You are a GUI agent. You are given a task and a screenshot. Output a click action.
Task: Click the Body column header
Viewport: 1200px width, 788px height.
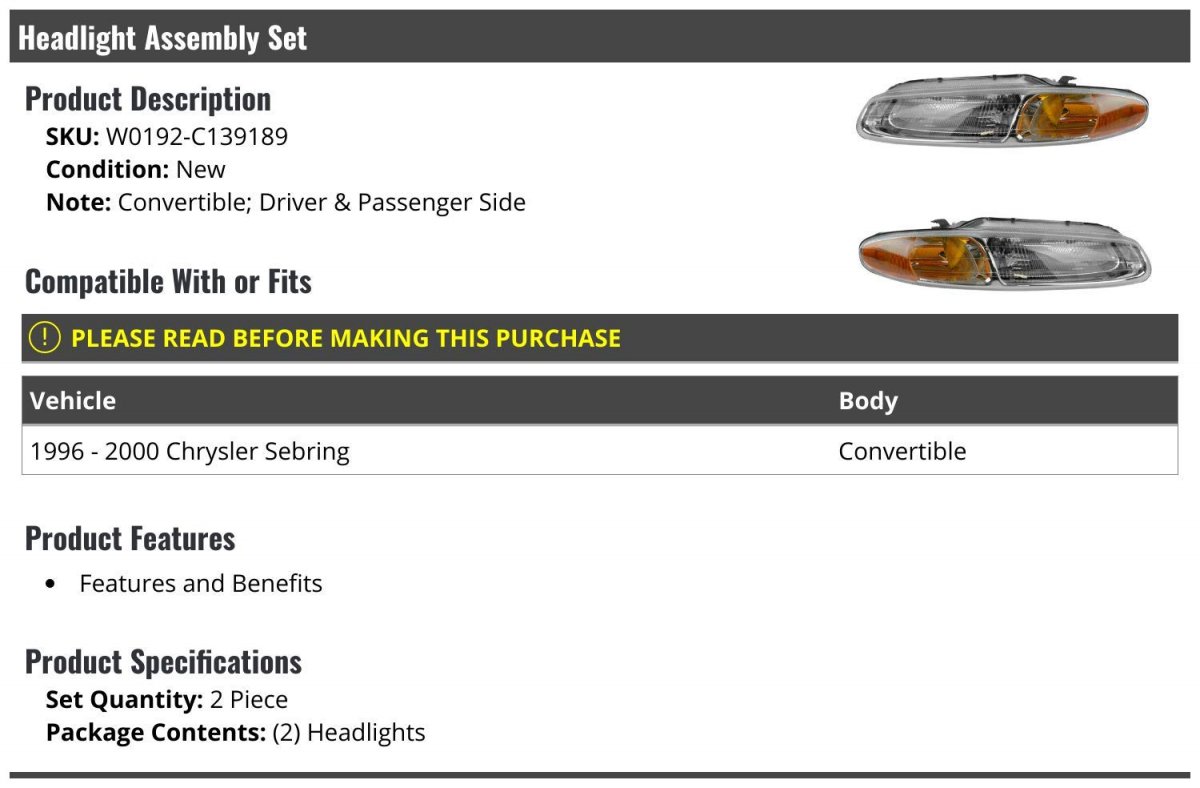[x=868, y=401]
